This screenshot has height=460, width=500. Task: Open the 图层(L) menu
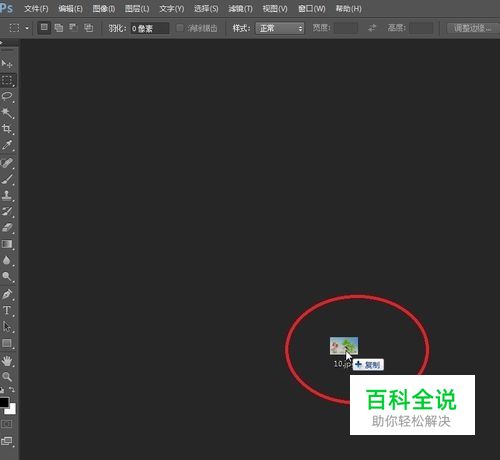pyautogui.click(x=137, y=9)
